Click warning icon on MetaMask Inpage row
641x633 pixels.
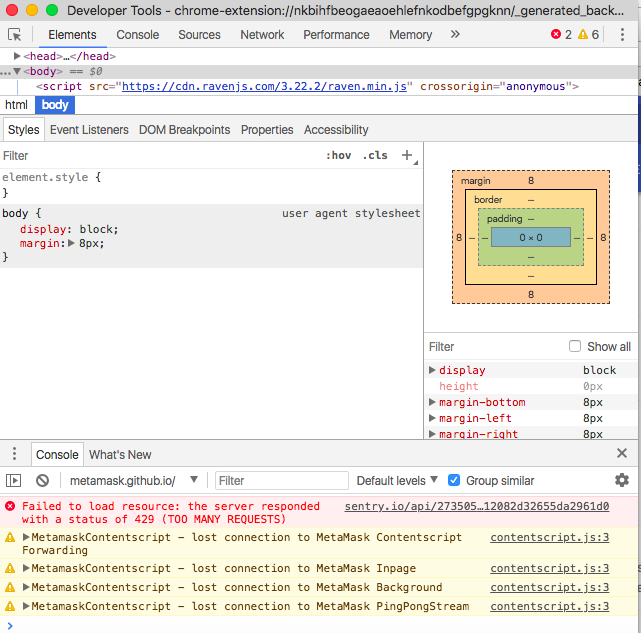(x=10, y=568)
